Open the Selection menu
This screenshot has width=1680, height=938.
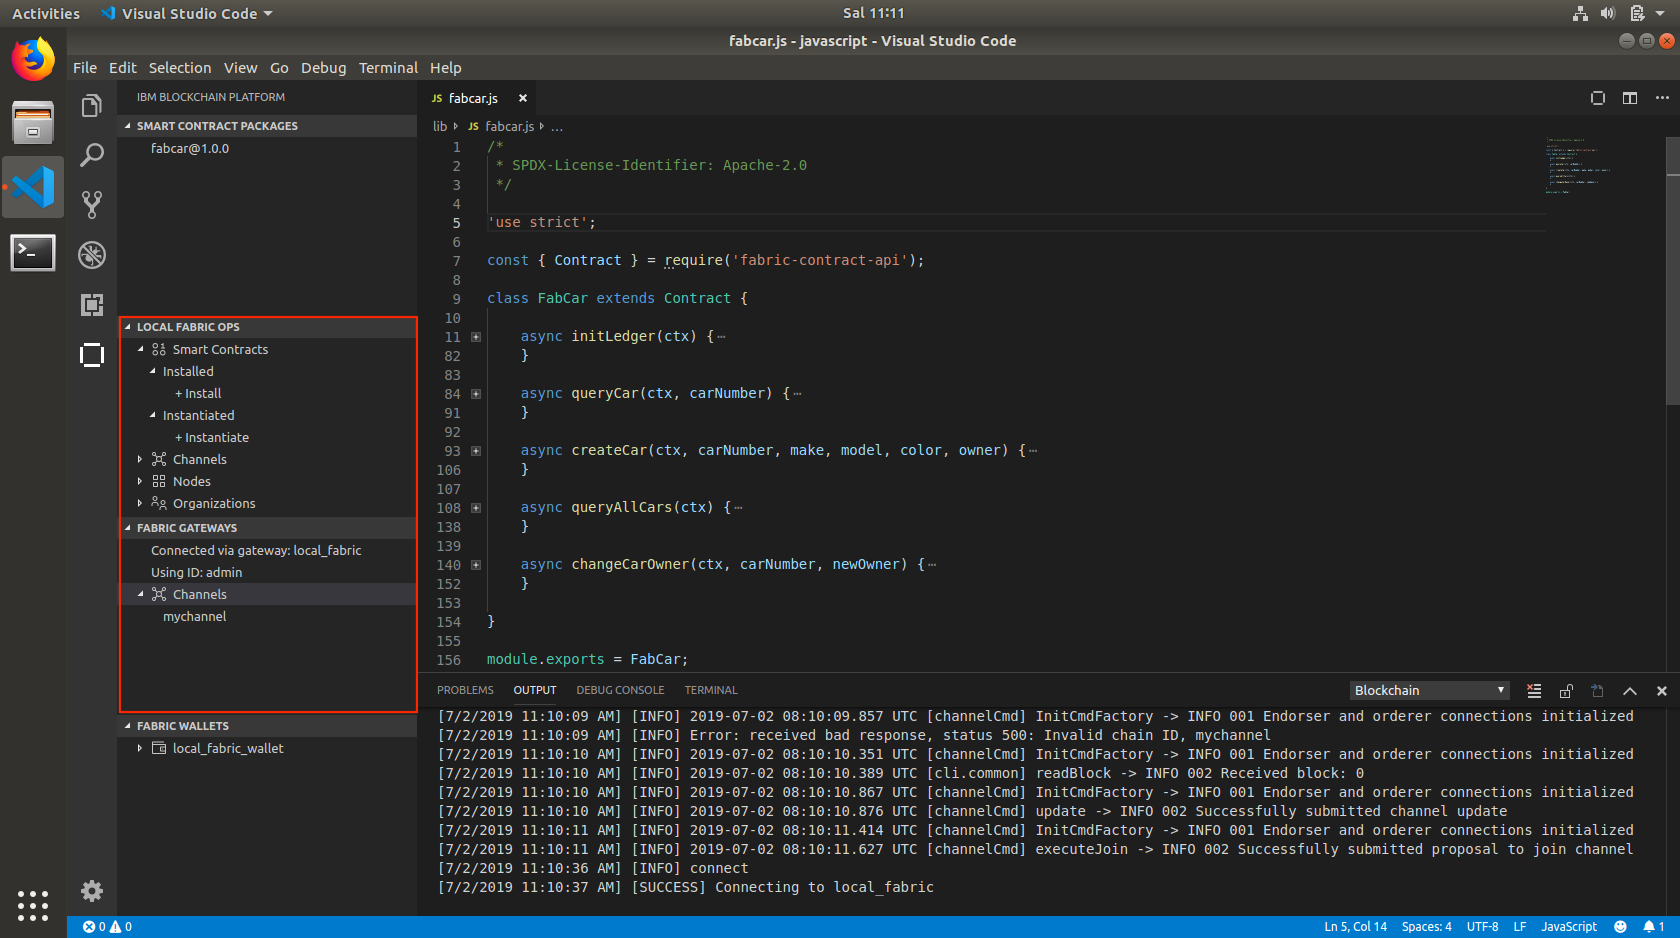tap(180, 68)
